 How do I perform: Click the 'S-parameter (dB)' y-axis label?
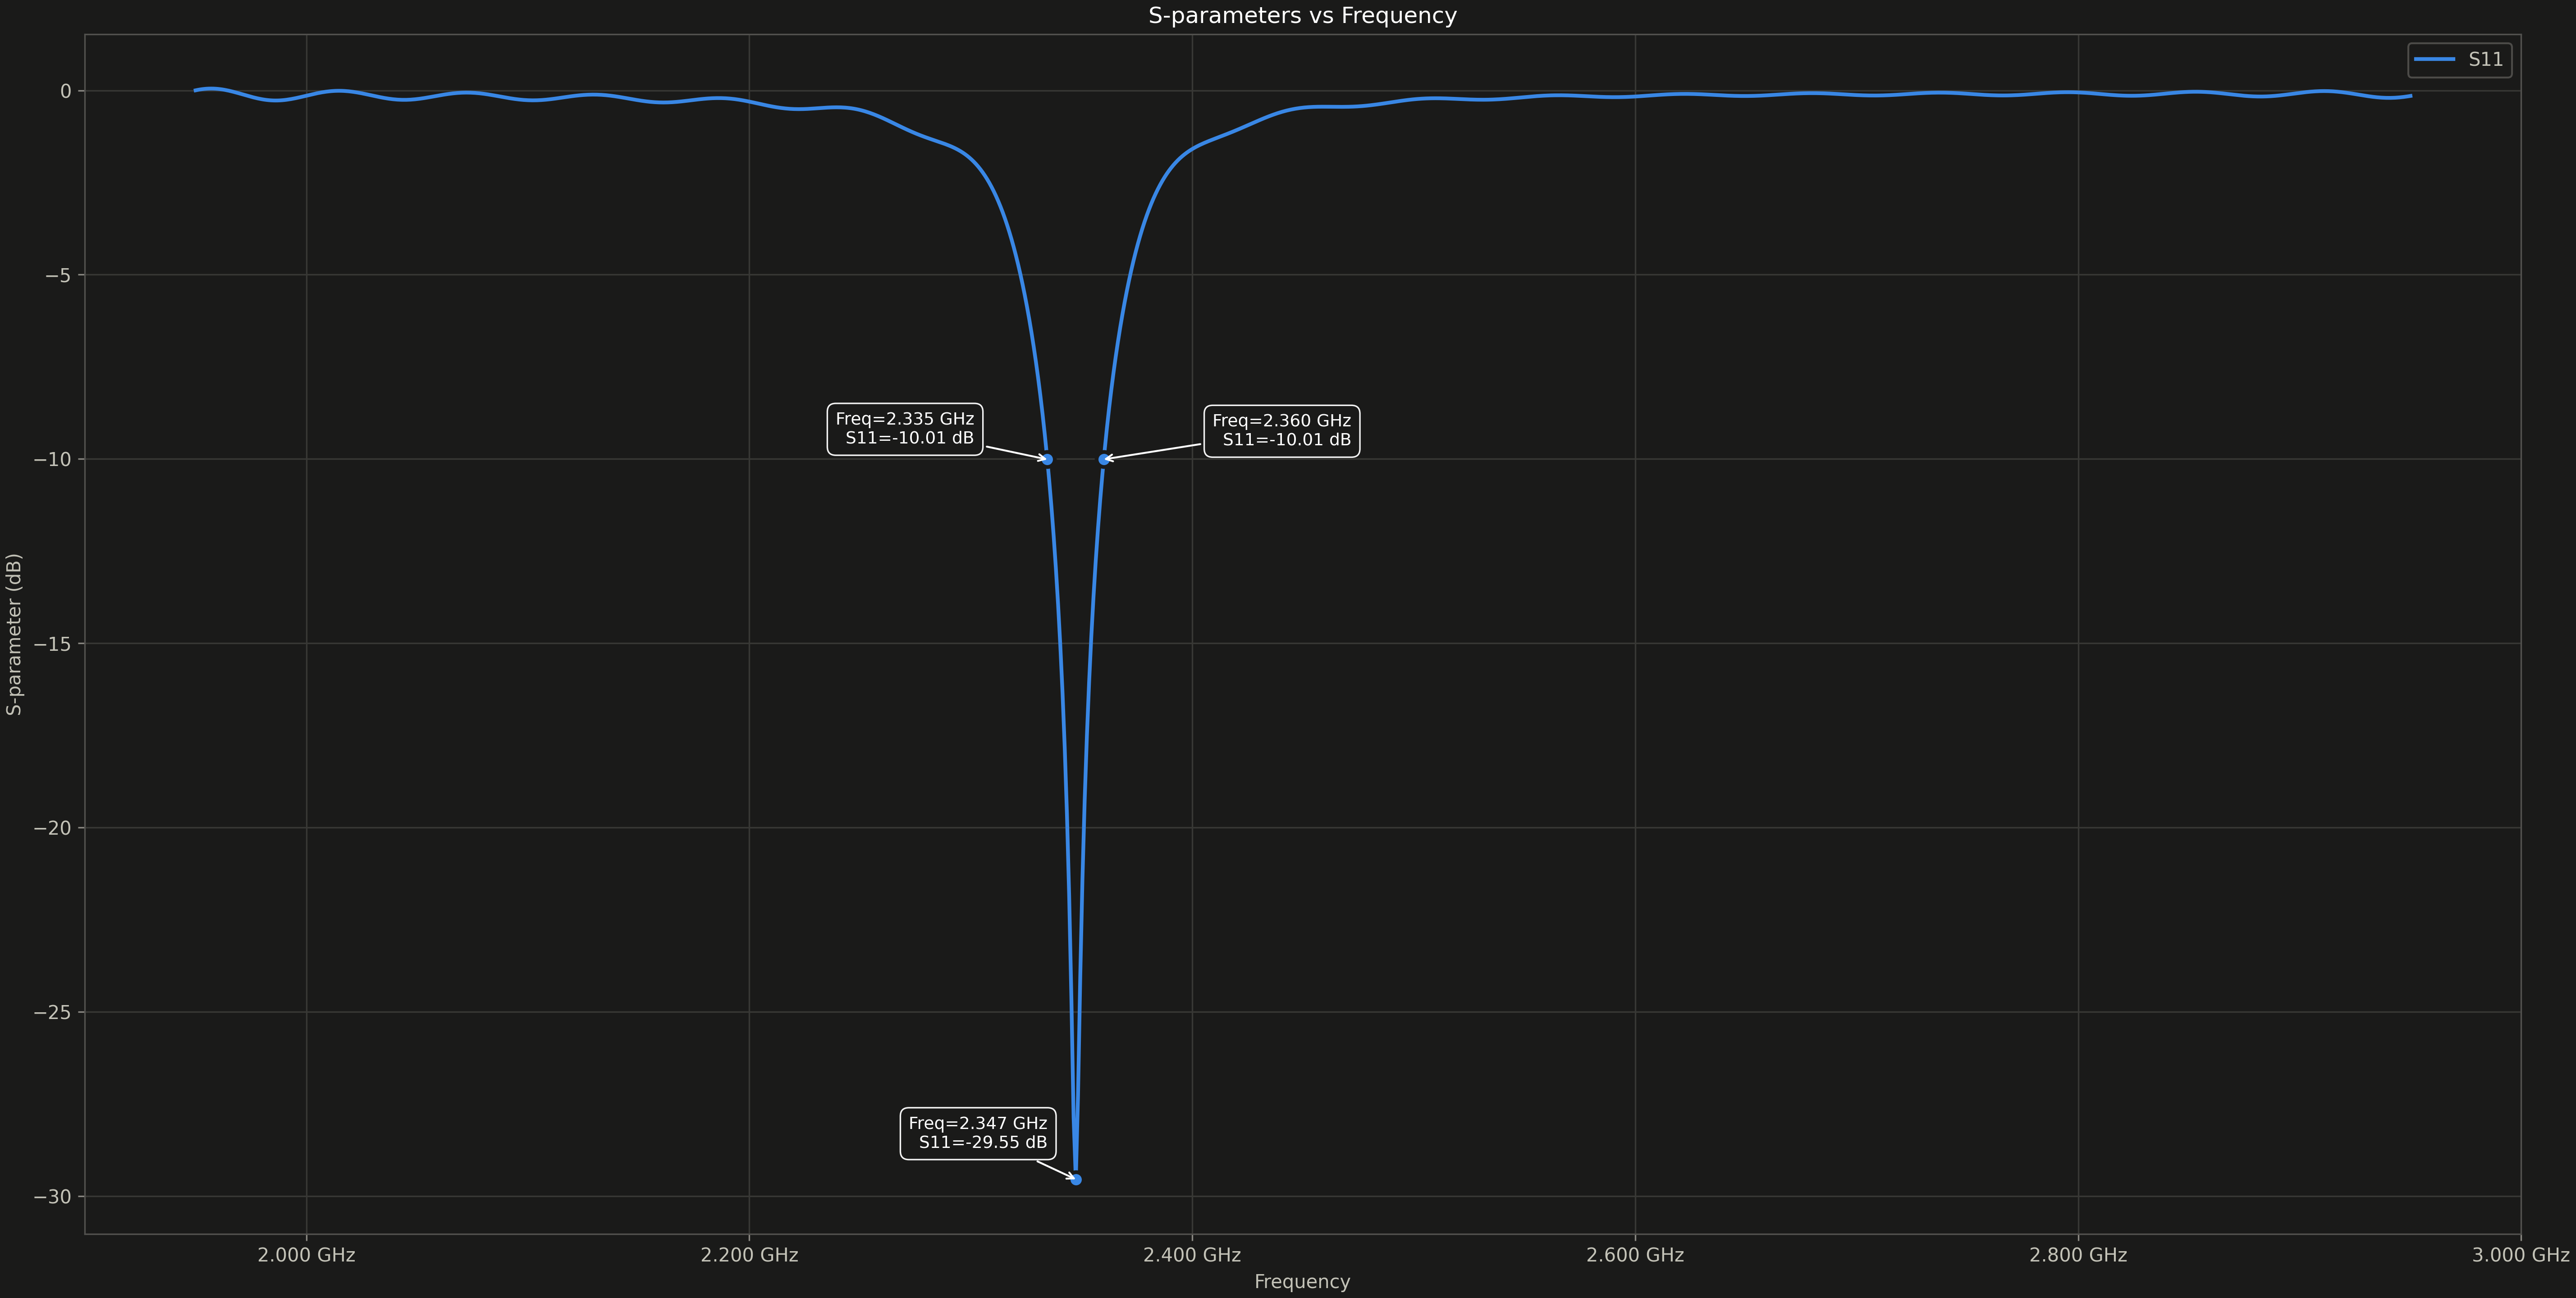(x=14, y=634)
